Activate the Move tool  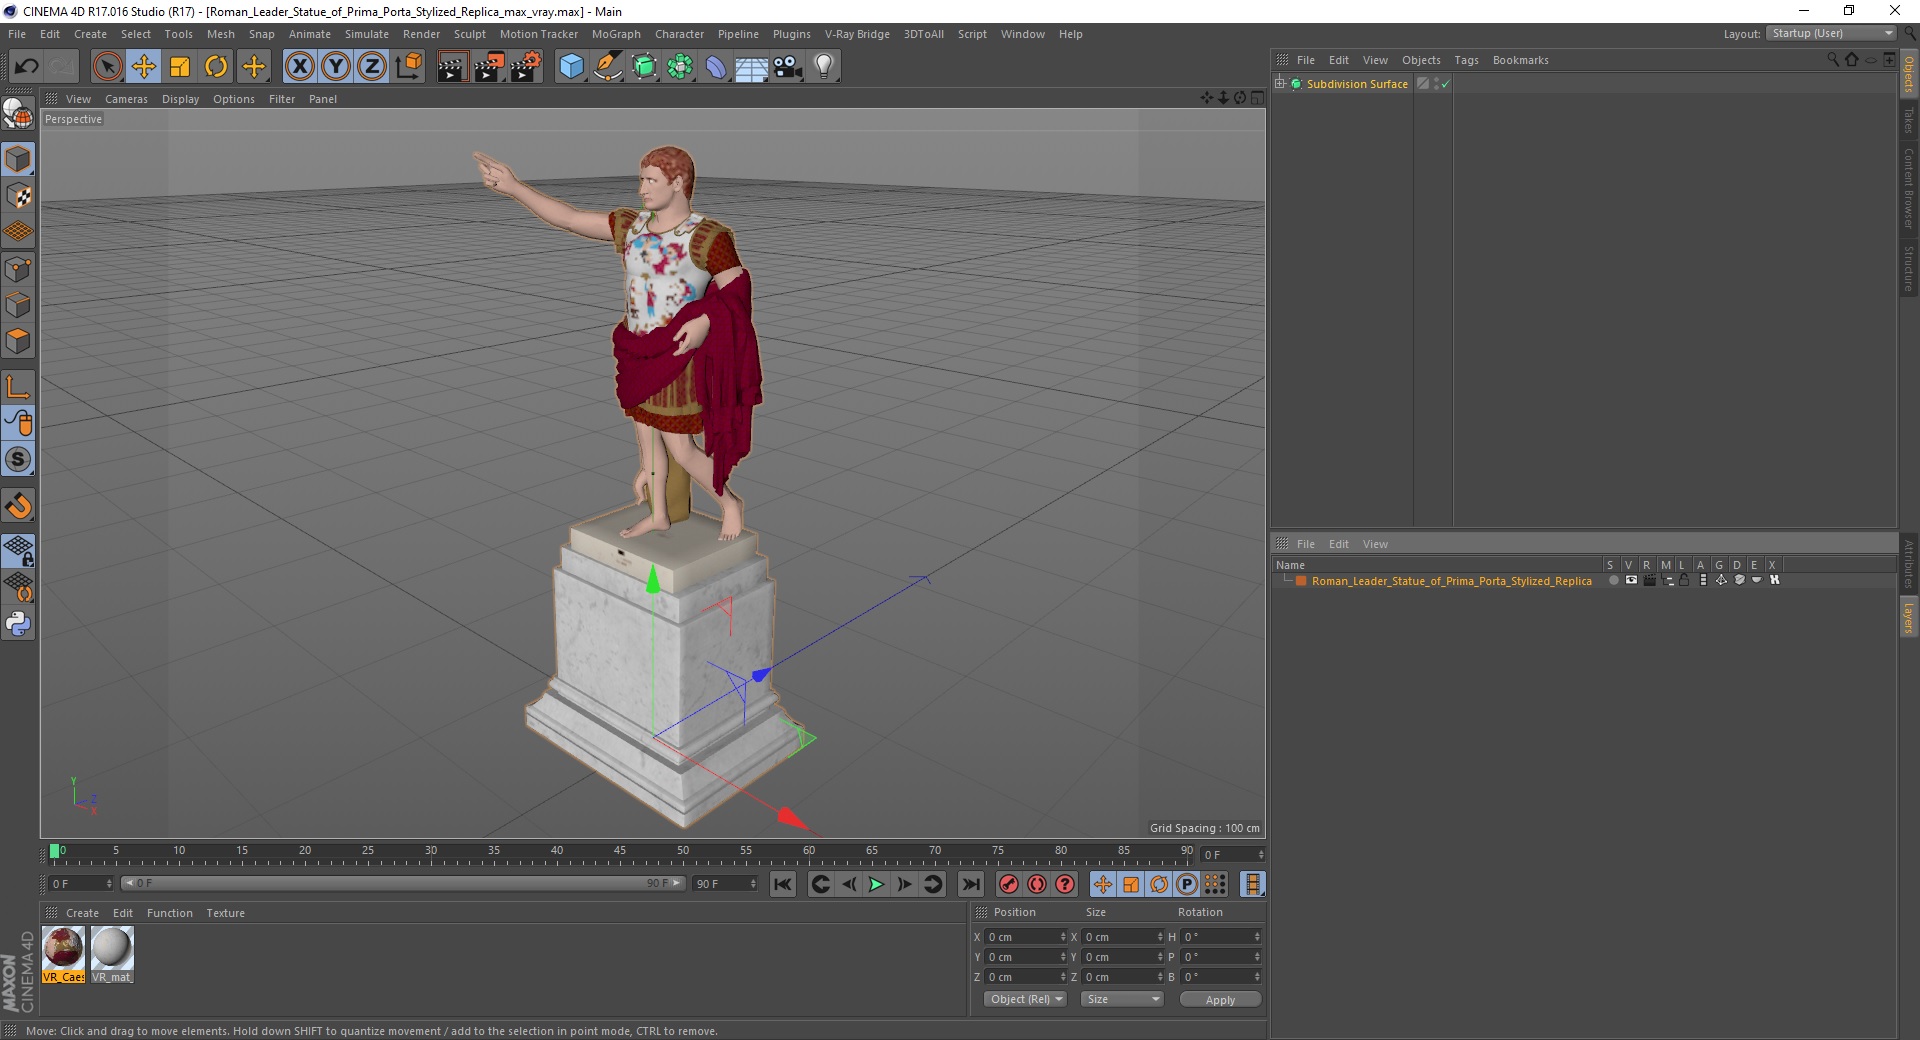(x=144, y=67)
